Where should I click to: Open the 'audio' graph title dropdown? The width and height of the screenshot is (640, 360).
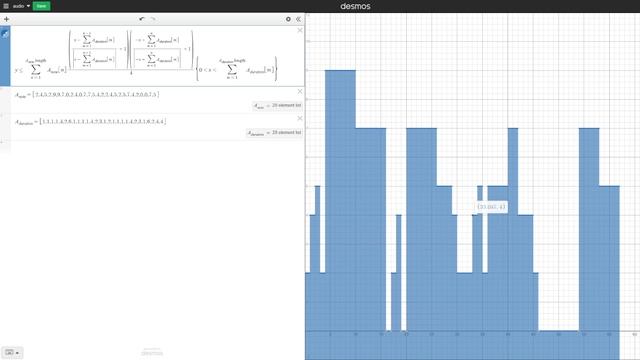coord(21,6)
